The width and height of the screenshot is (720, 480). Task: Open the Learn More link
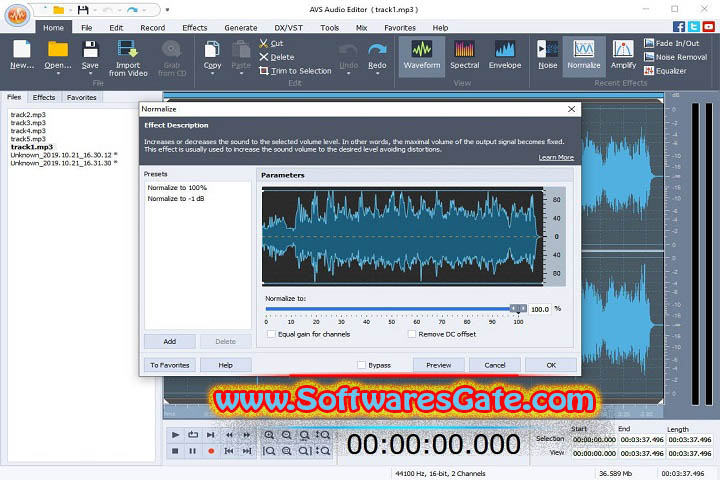(x=556, y=157)
